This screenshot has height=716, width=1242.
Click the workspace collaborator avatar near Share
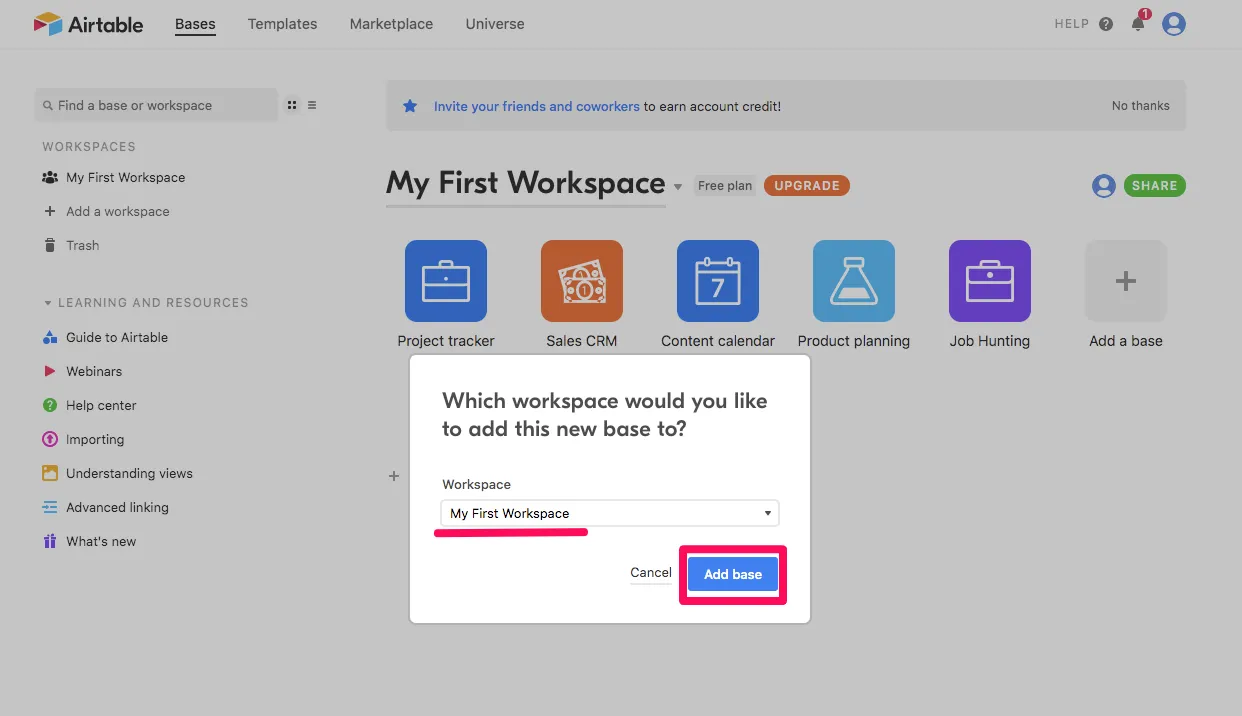click(x=1104, y=186)
